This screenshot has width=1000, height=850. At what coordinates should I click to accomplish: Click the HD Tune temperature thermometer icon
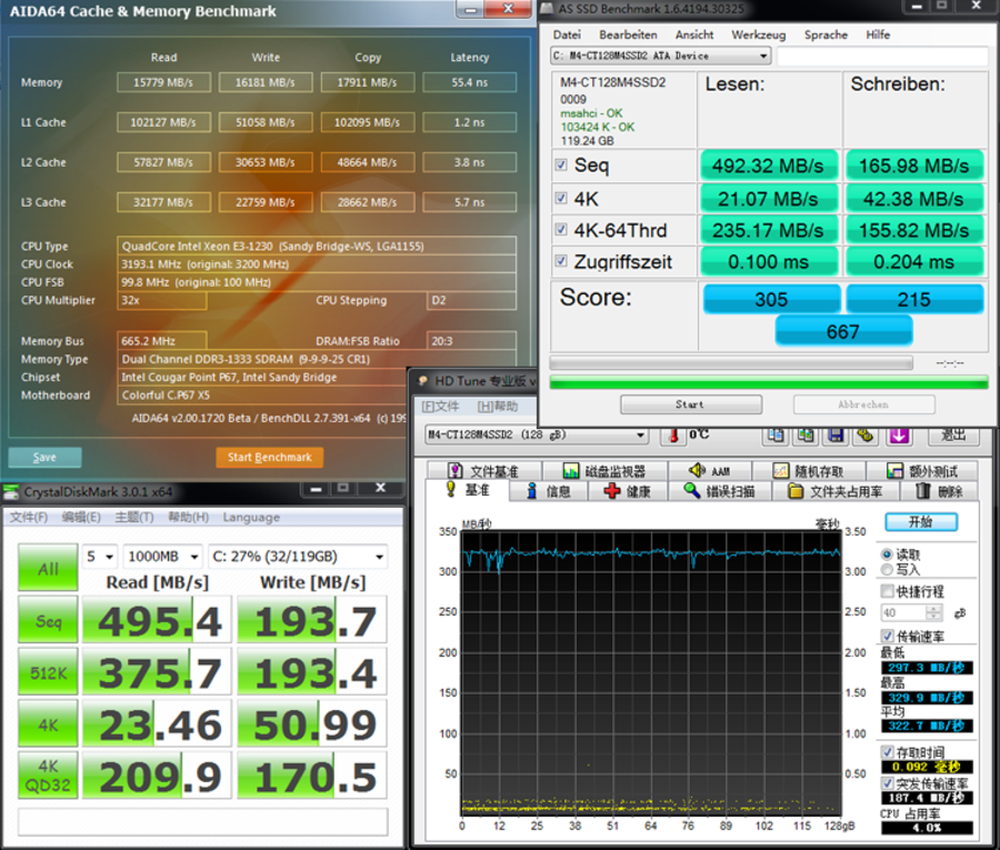[x=675, y=436]
